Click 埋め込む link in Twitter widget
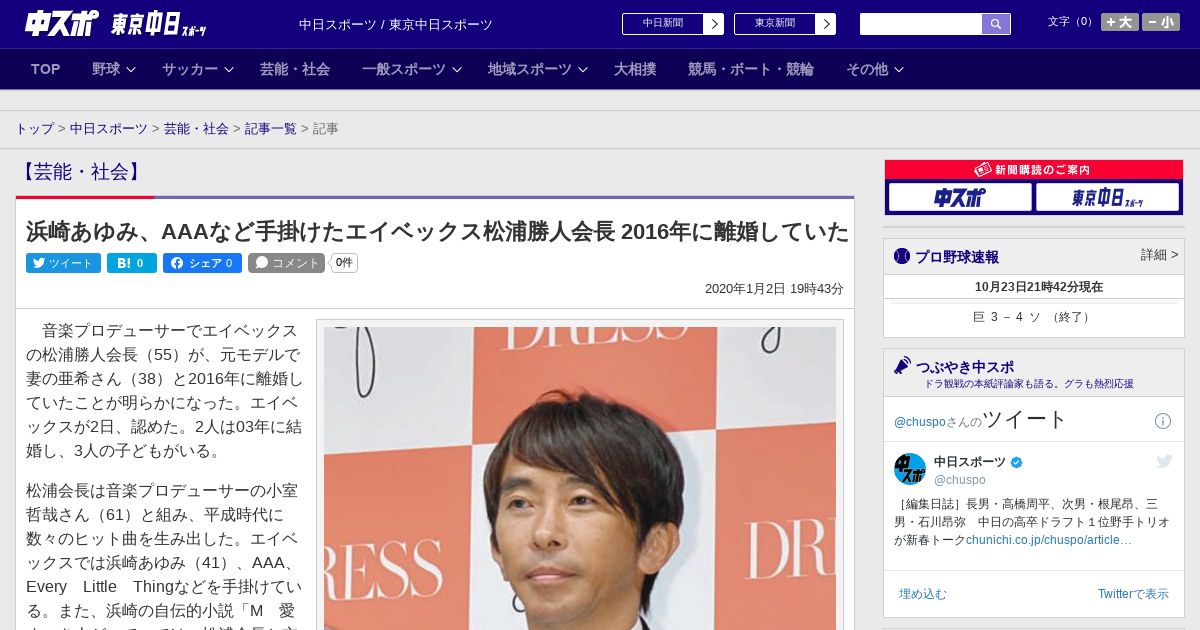This screenshot has width=1200, height=630. 922,594
